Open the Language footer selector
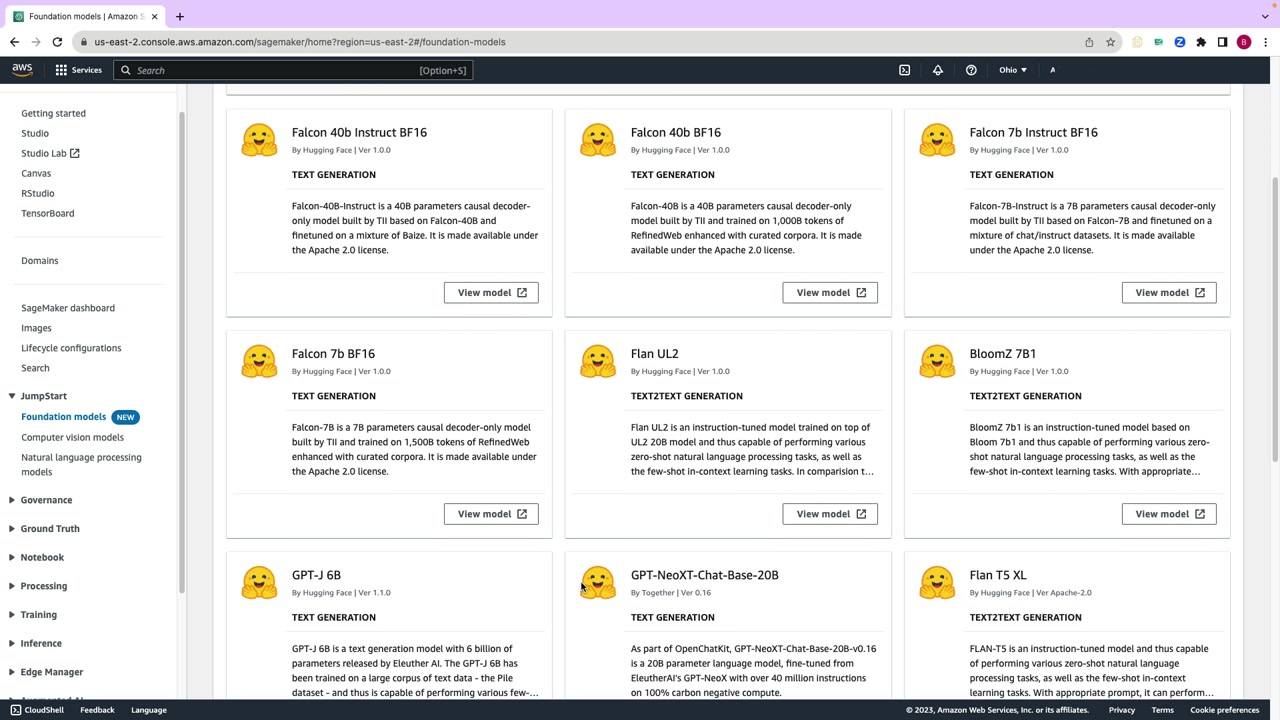The height and width of the screenshot is (720, 1280). pos(148,710)
